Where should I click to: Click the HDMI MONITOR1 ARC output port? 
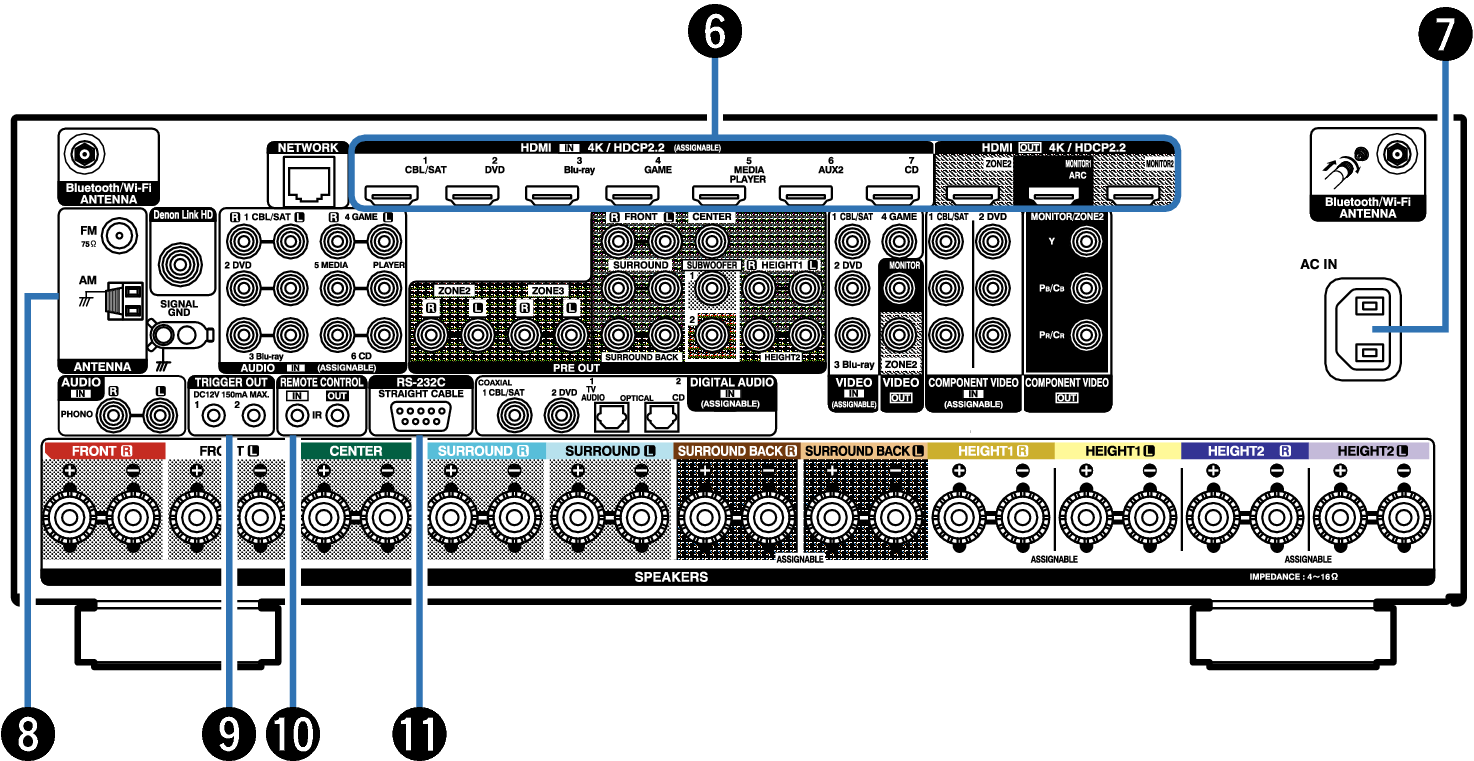click(x=1053, y=195)
